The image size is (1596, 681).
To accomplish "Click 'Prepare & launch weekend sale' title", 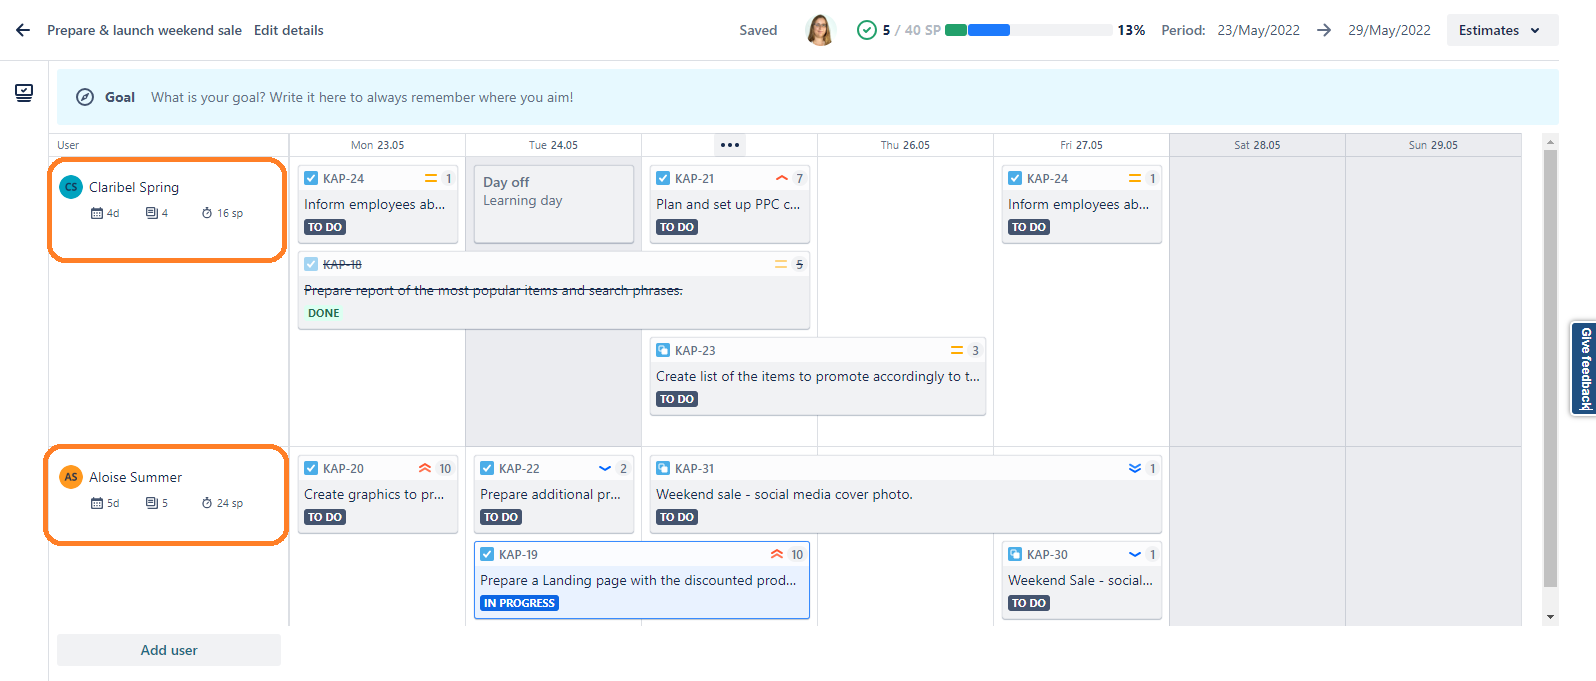I will point(144,30).
